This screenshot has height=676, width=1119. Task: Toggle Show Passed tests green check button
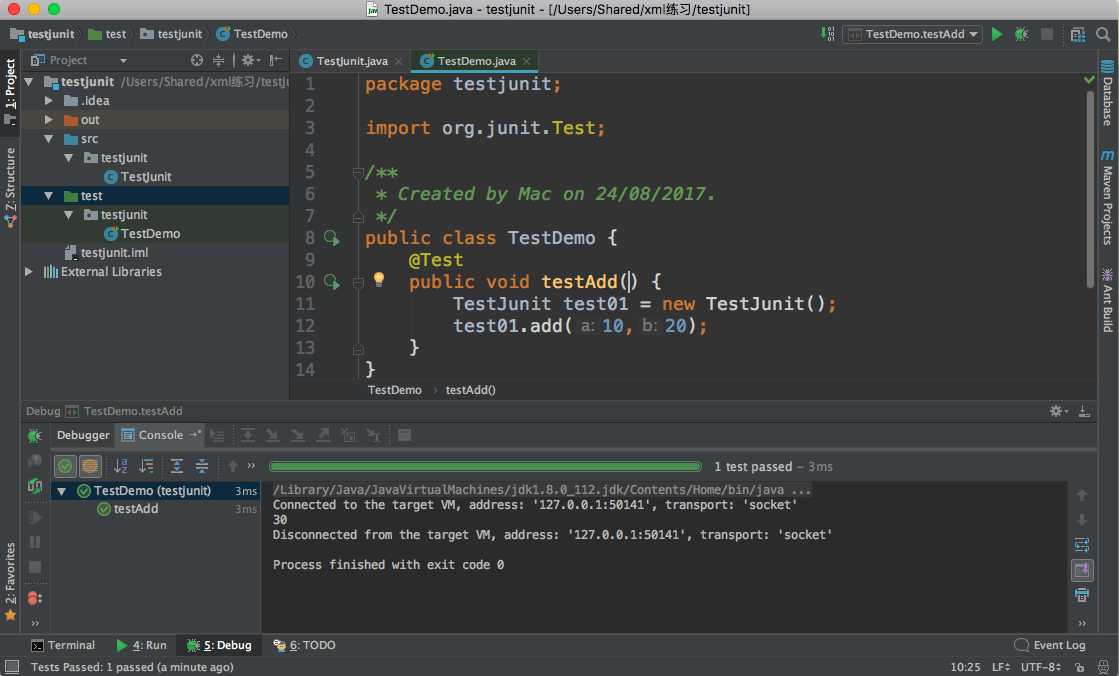(65, 466)
